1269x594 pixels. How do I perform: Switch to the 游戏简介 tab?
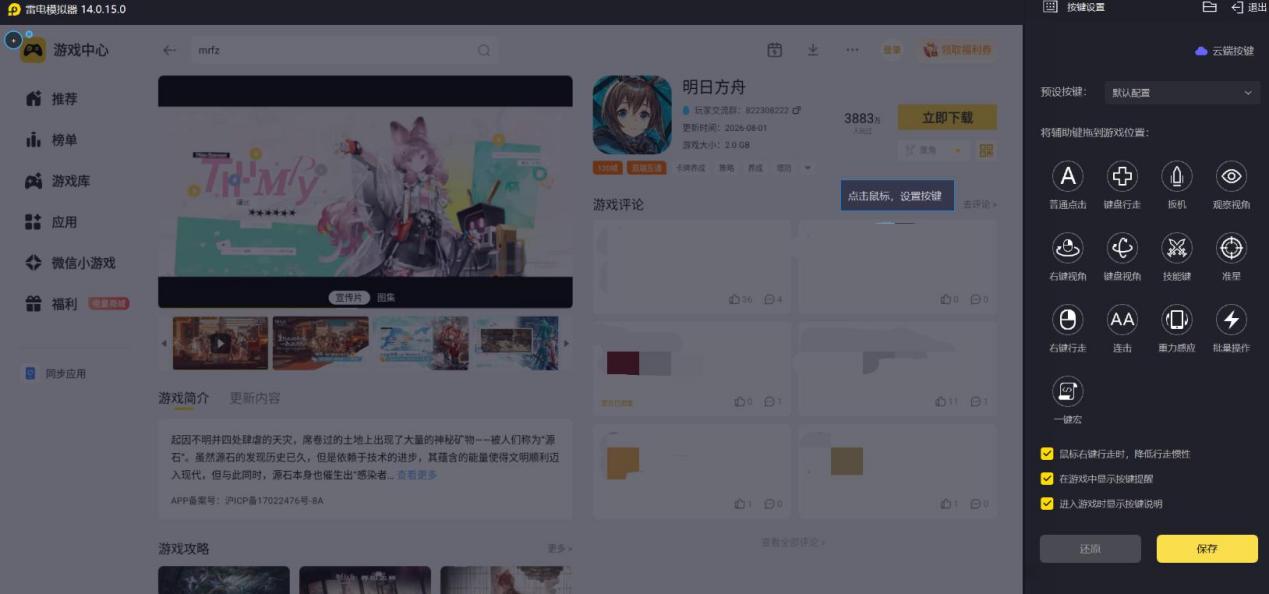pos(184,398)
